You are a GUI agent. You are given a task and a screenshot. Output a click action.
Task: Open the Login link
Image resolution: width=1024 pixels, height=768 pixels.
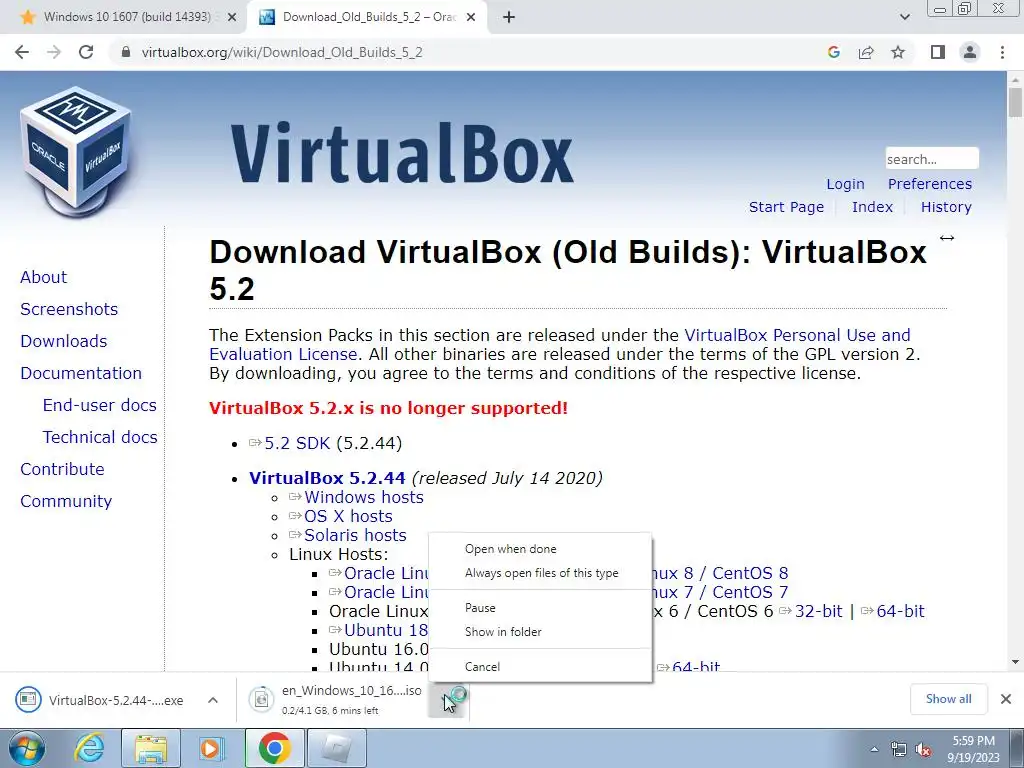pyautogui.click(x=845, y=184)
